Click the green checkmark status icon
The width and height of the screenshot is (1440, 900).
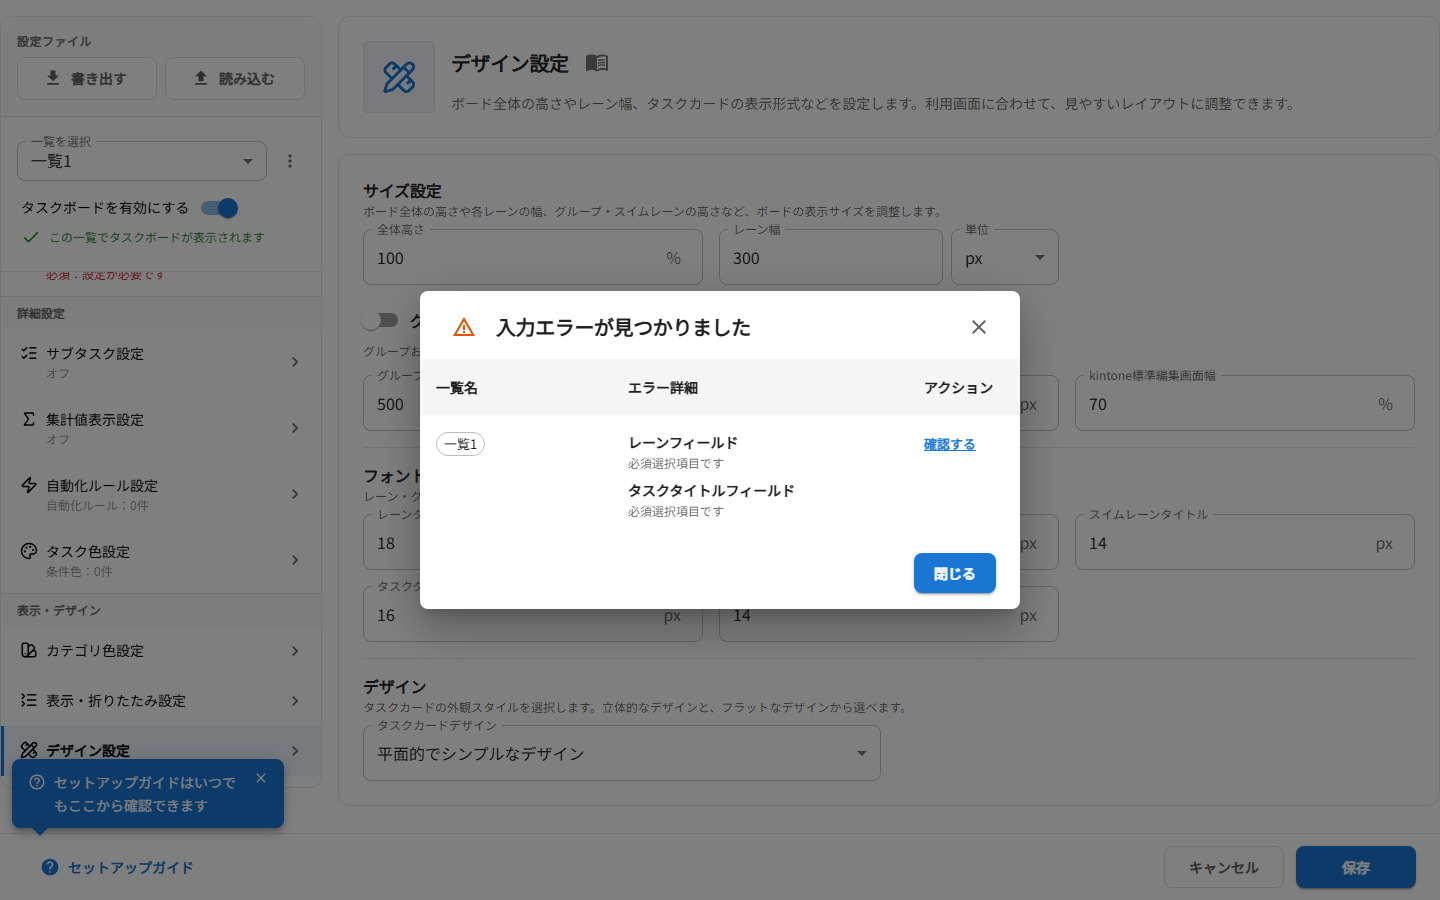point(31,237)
